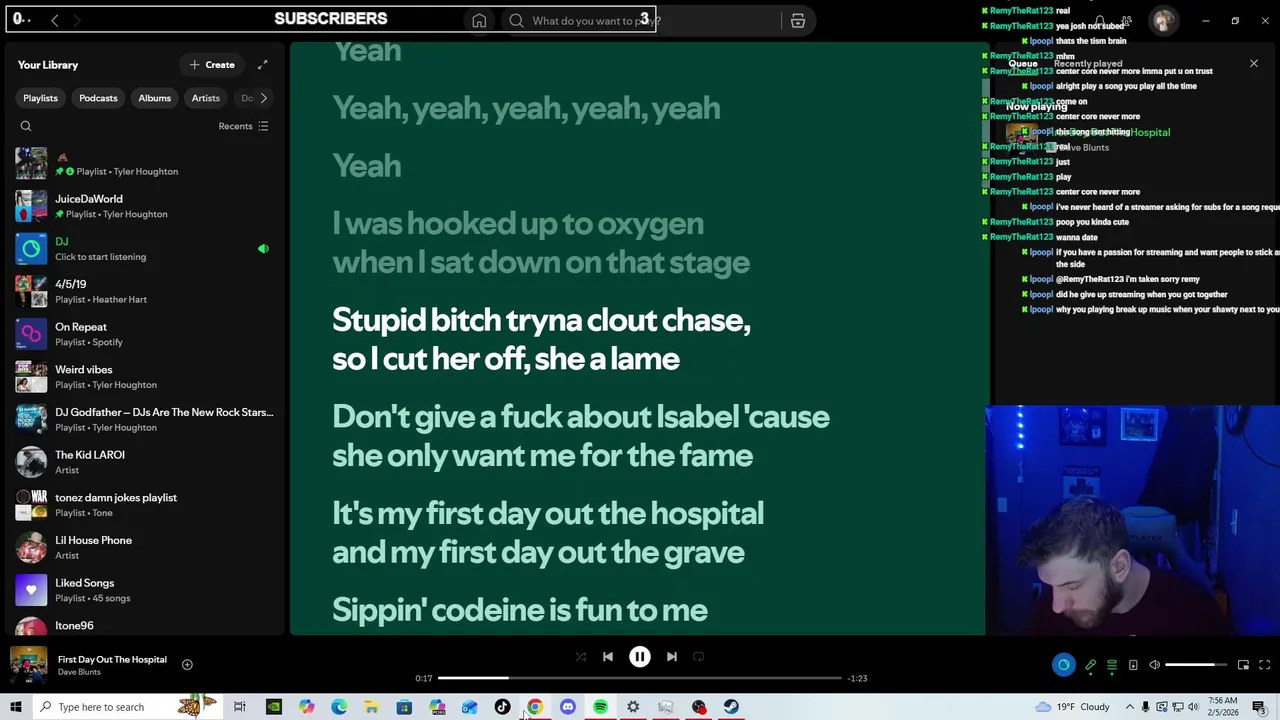The width and height of the screenshot is (1280, 720).
Task: Seek on the song progress bar
Action: tap(640, 678)
